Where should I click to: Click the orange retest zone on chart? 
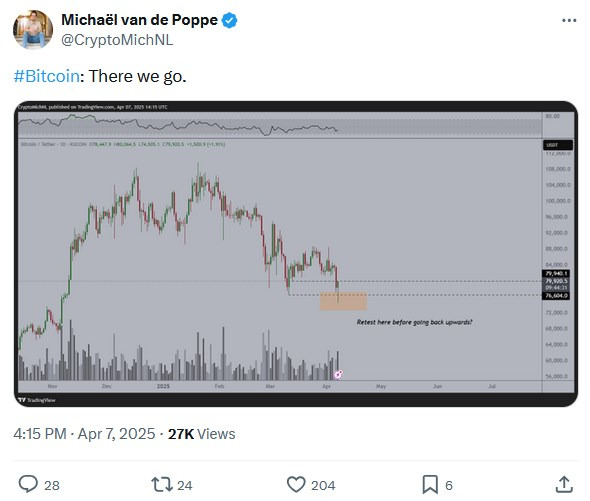coord(343,301)
